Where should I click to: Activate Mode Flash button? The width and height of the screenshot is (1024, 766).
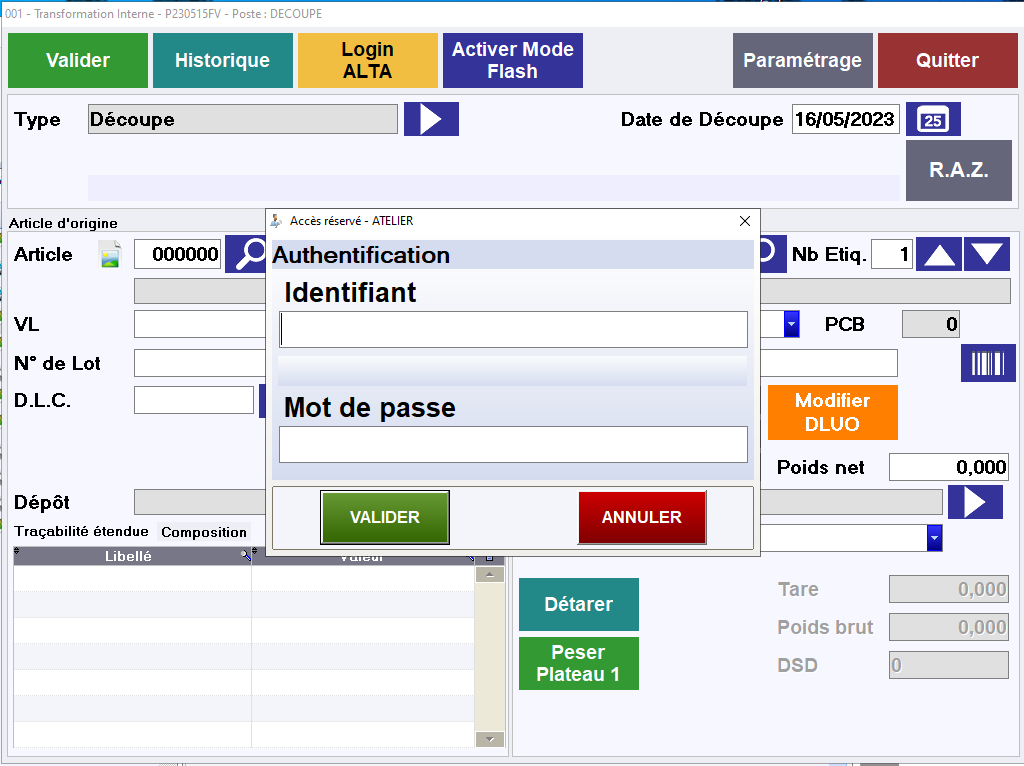pyautogui.click(x=512, y=60)
